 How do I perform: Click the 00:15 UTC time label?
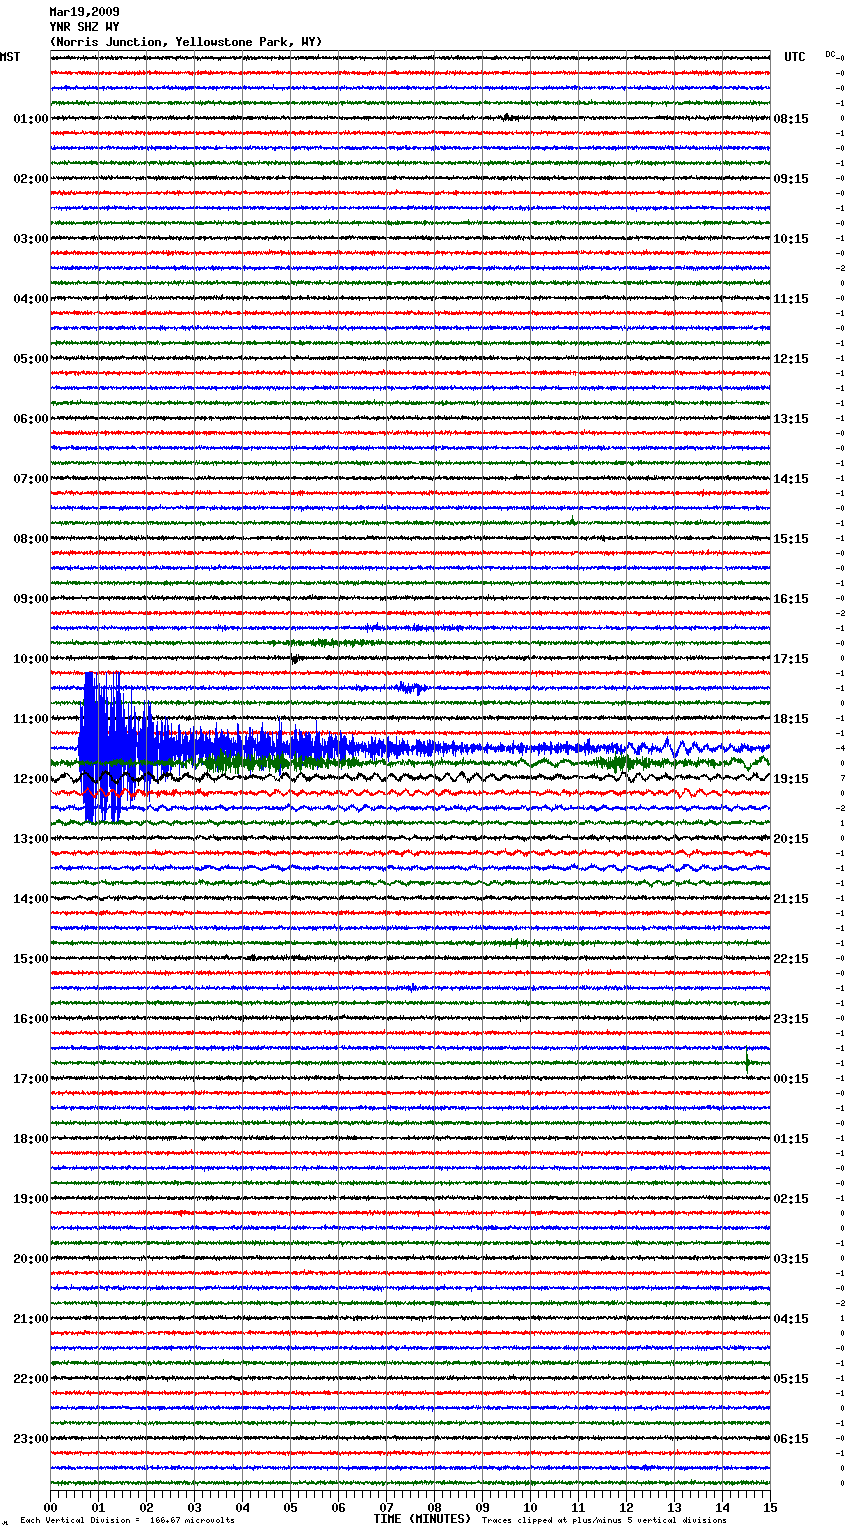(791, 1079)
